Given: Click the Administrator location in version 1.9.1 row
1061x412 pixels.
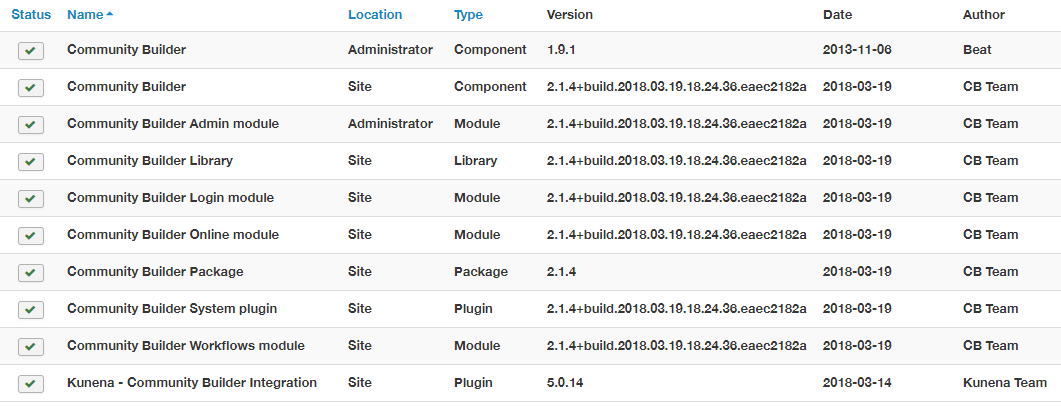Looking at the screenshot, I should click(x=390, y=50).
